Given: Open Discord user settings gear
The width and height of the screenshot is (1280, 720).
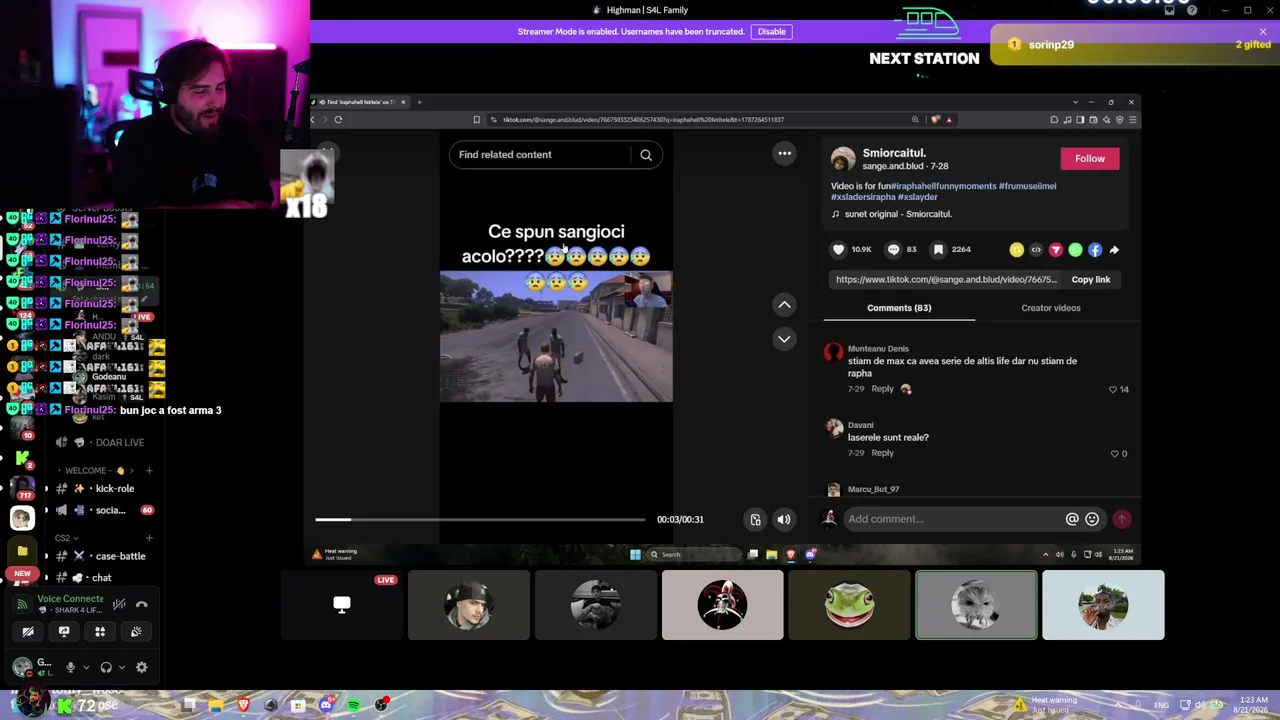Looking at the screenshot, I should click(x=141, y=667).
